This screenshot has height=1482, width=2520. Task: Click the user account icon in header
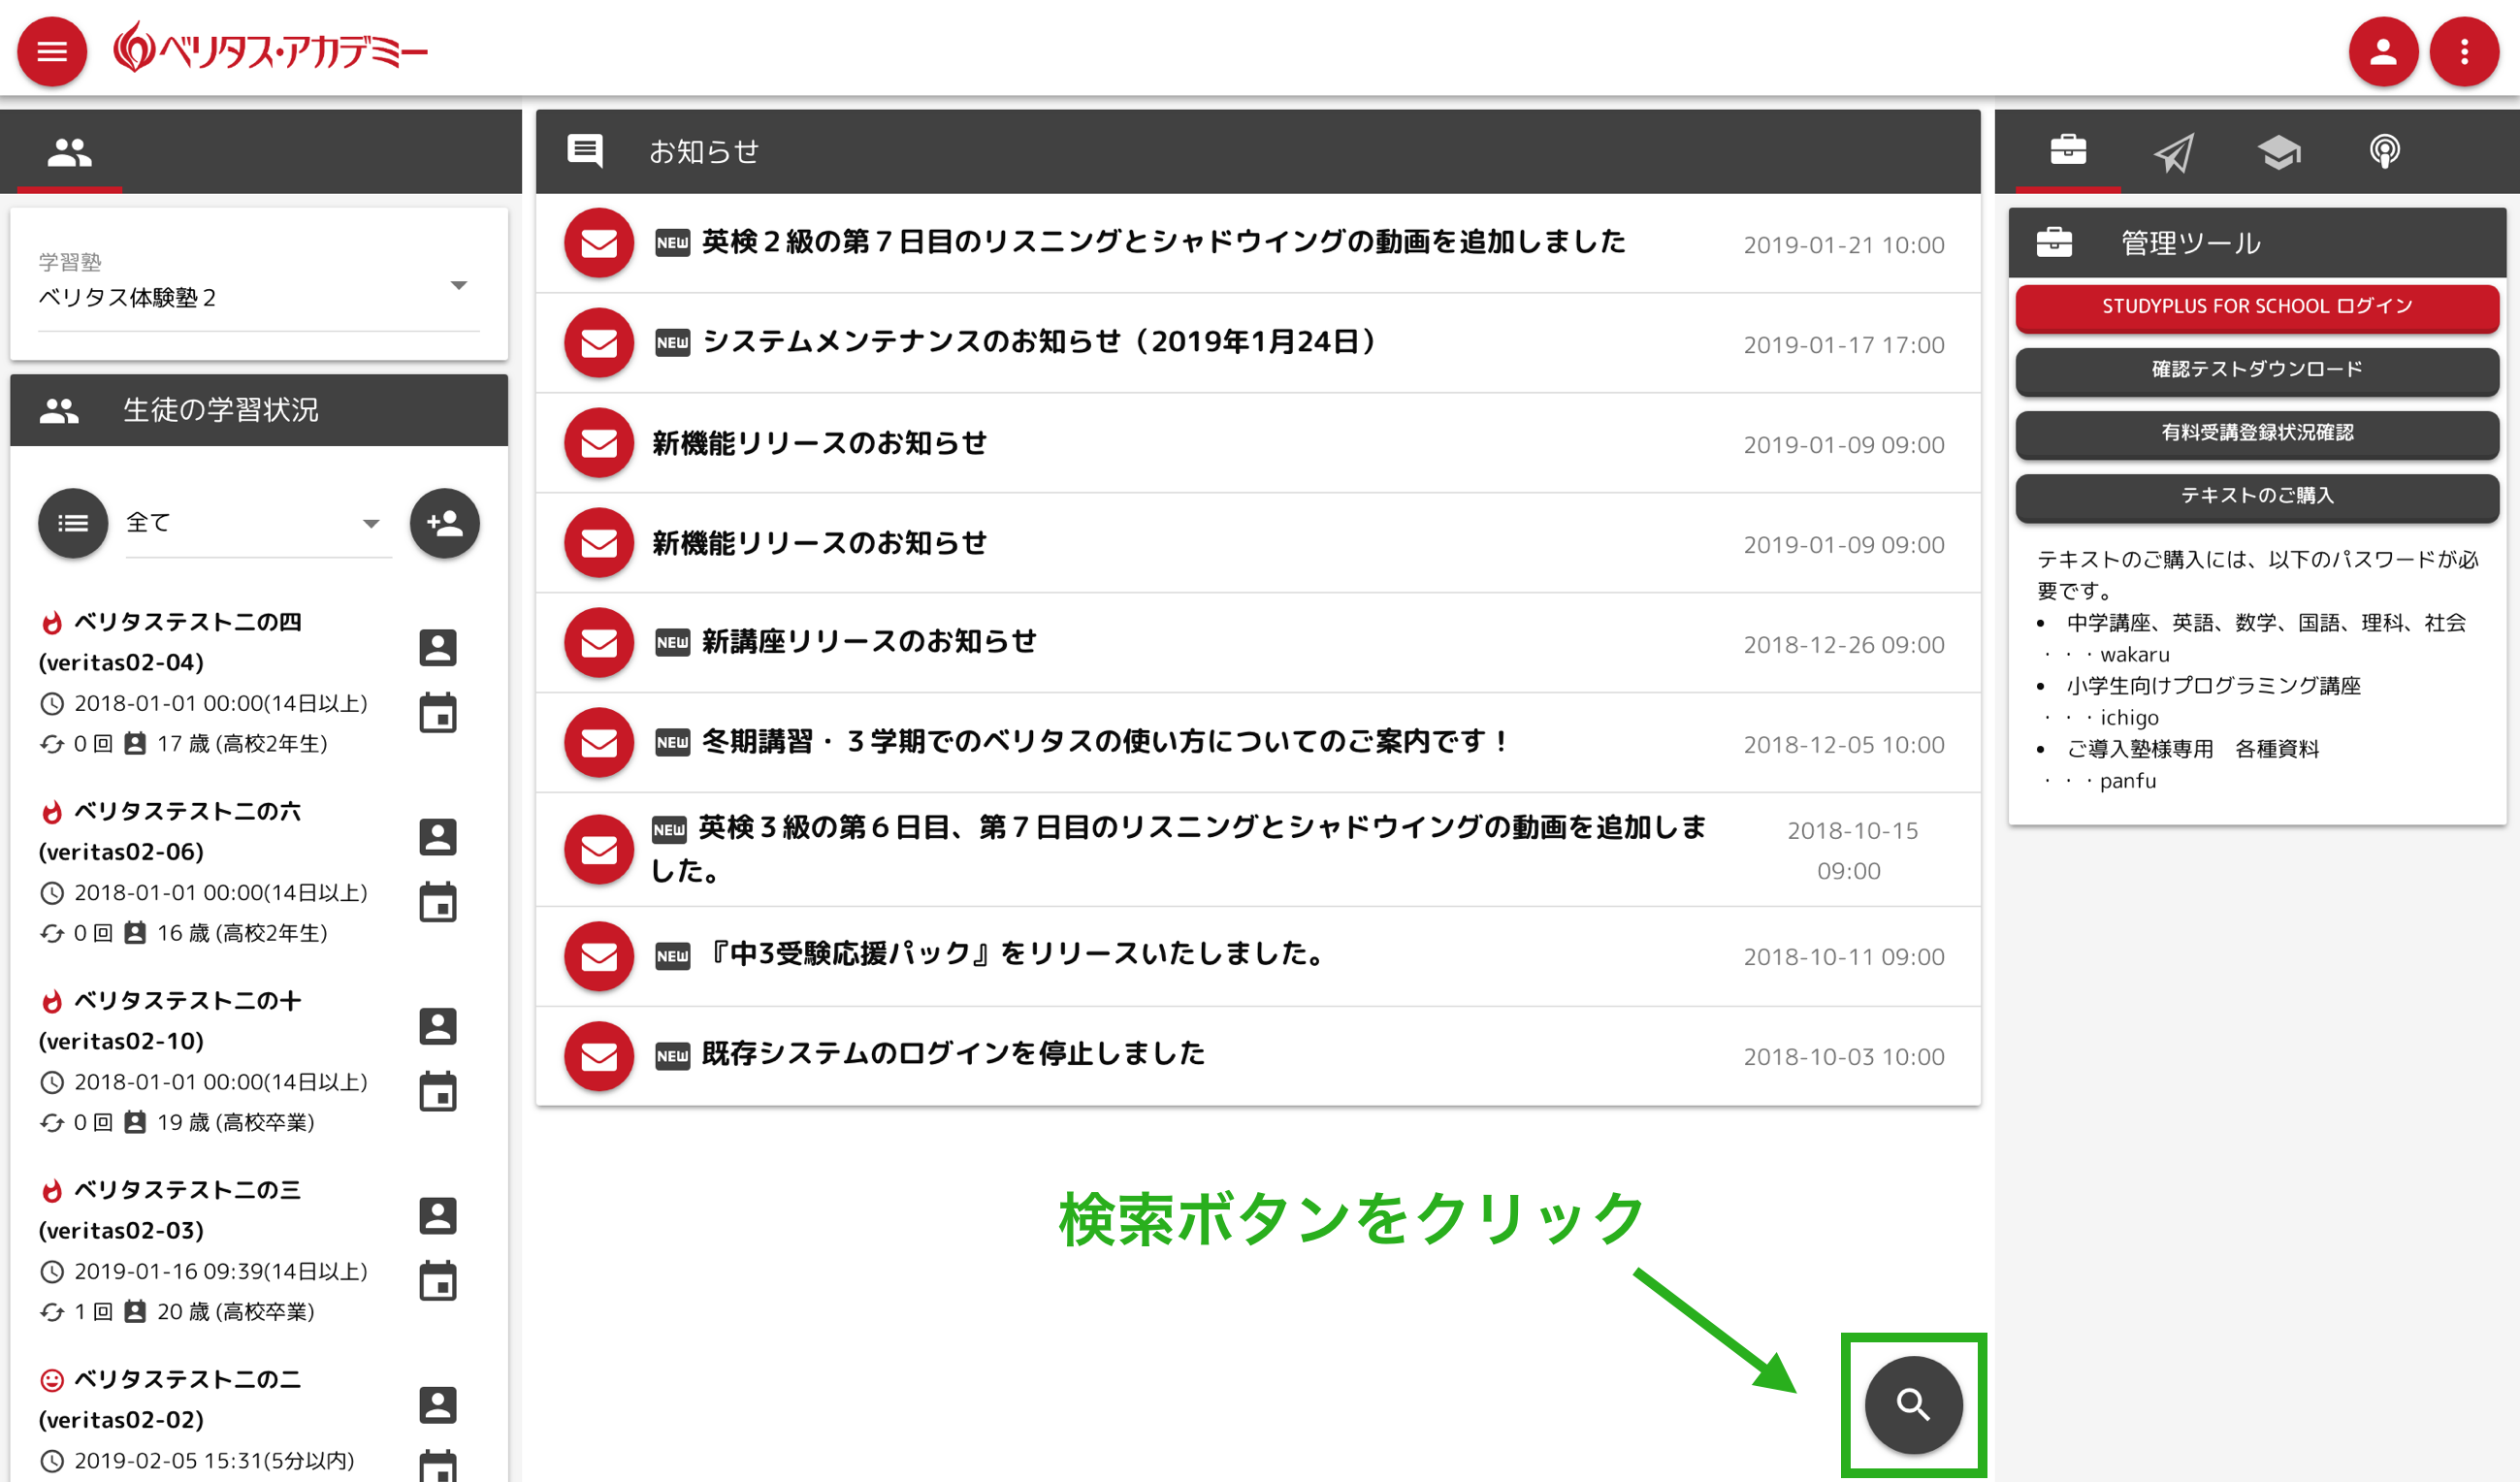tap(2383, 51)
